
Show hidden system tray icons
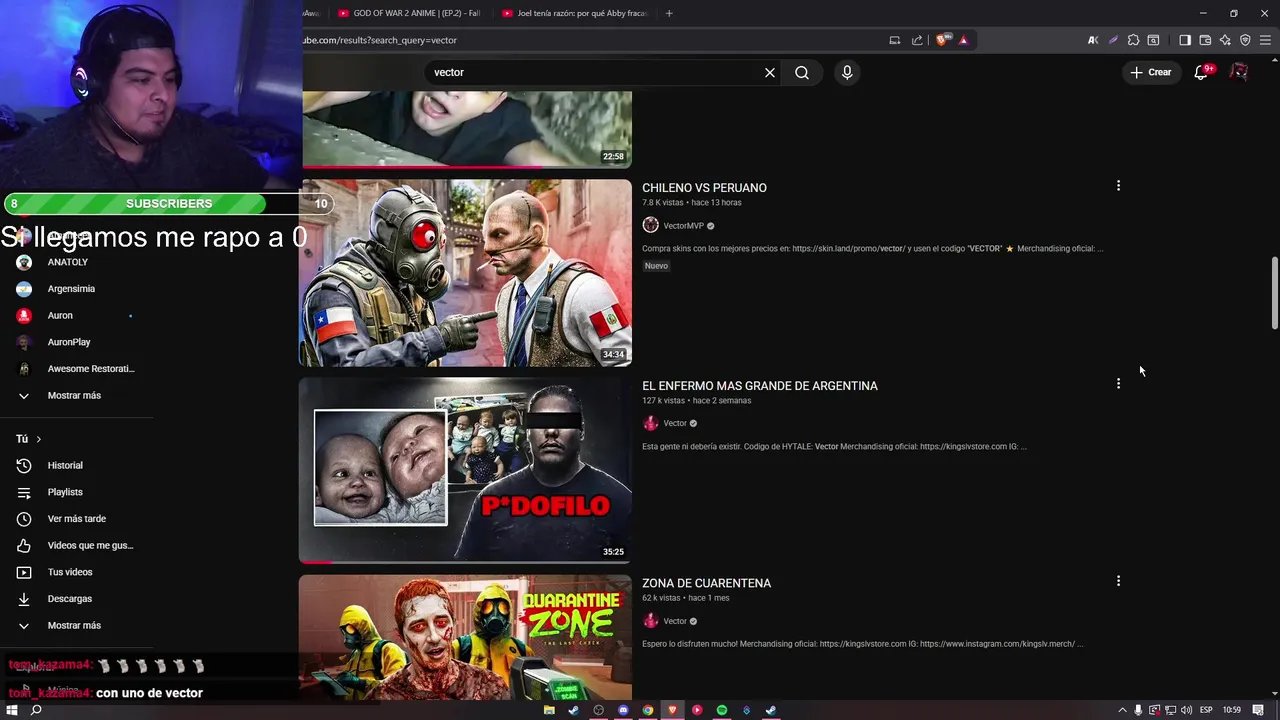coord(1122,710)
